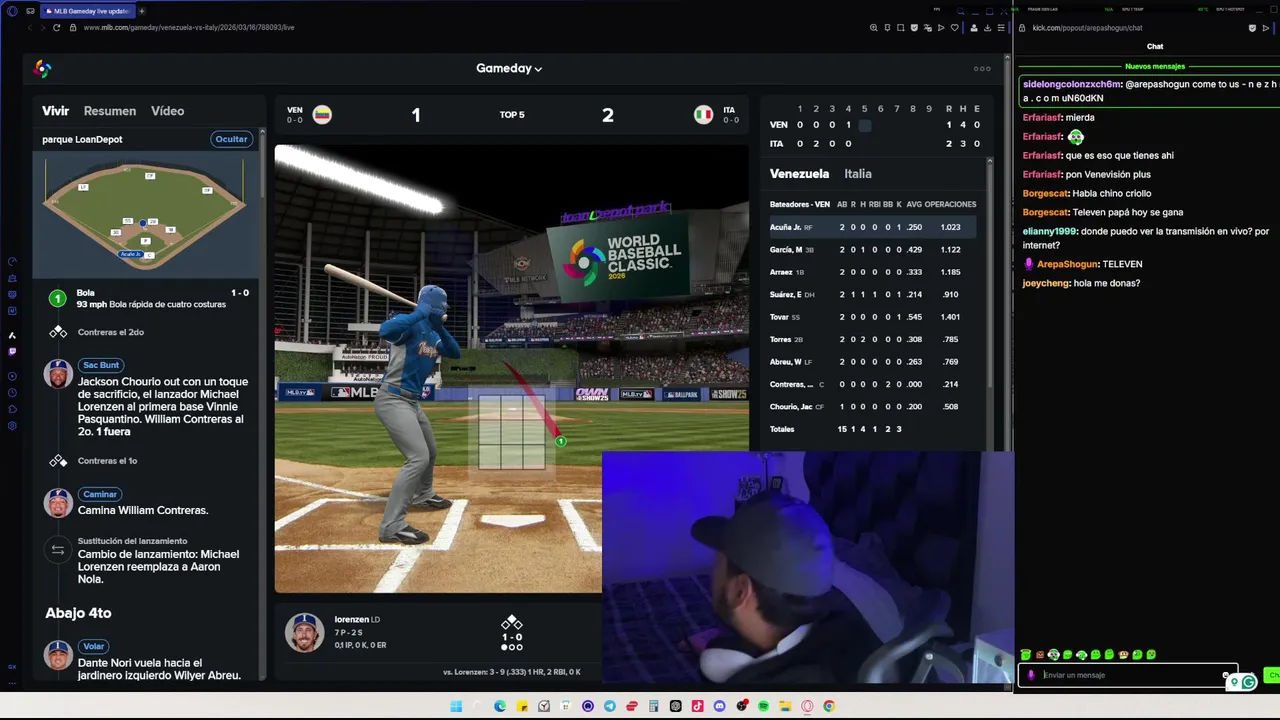Click the Contreras el 2do base diamond icon
This screenshot has width=1280, height=720.
58,332
